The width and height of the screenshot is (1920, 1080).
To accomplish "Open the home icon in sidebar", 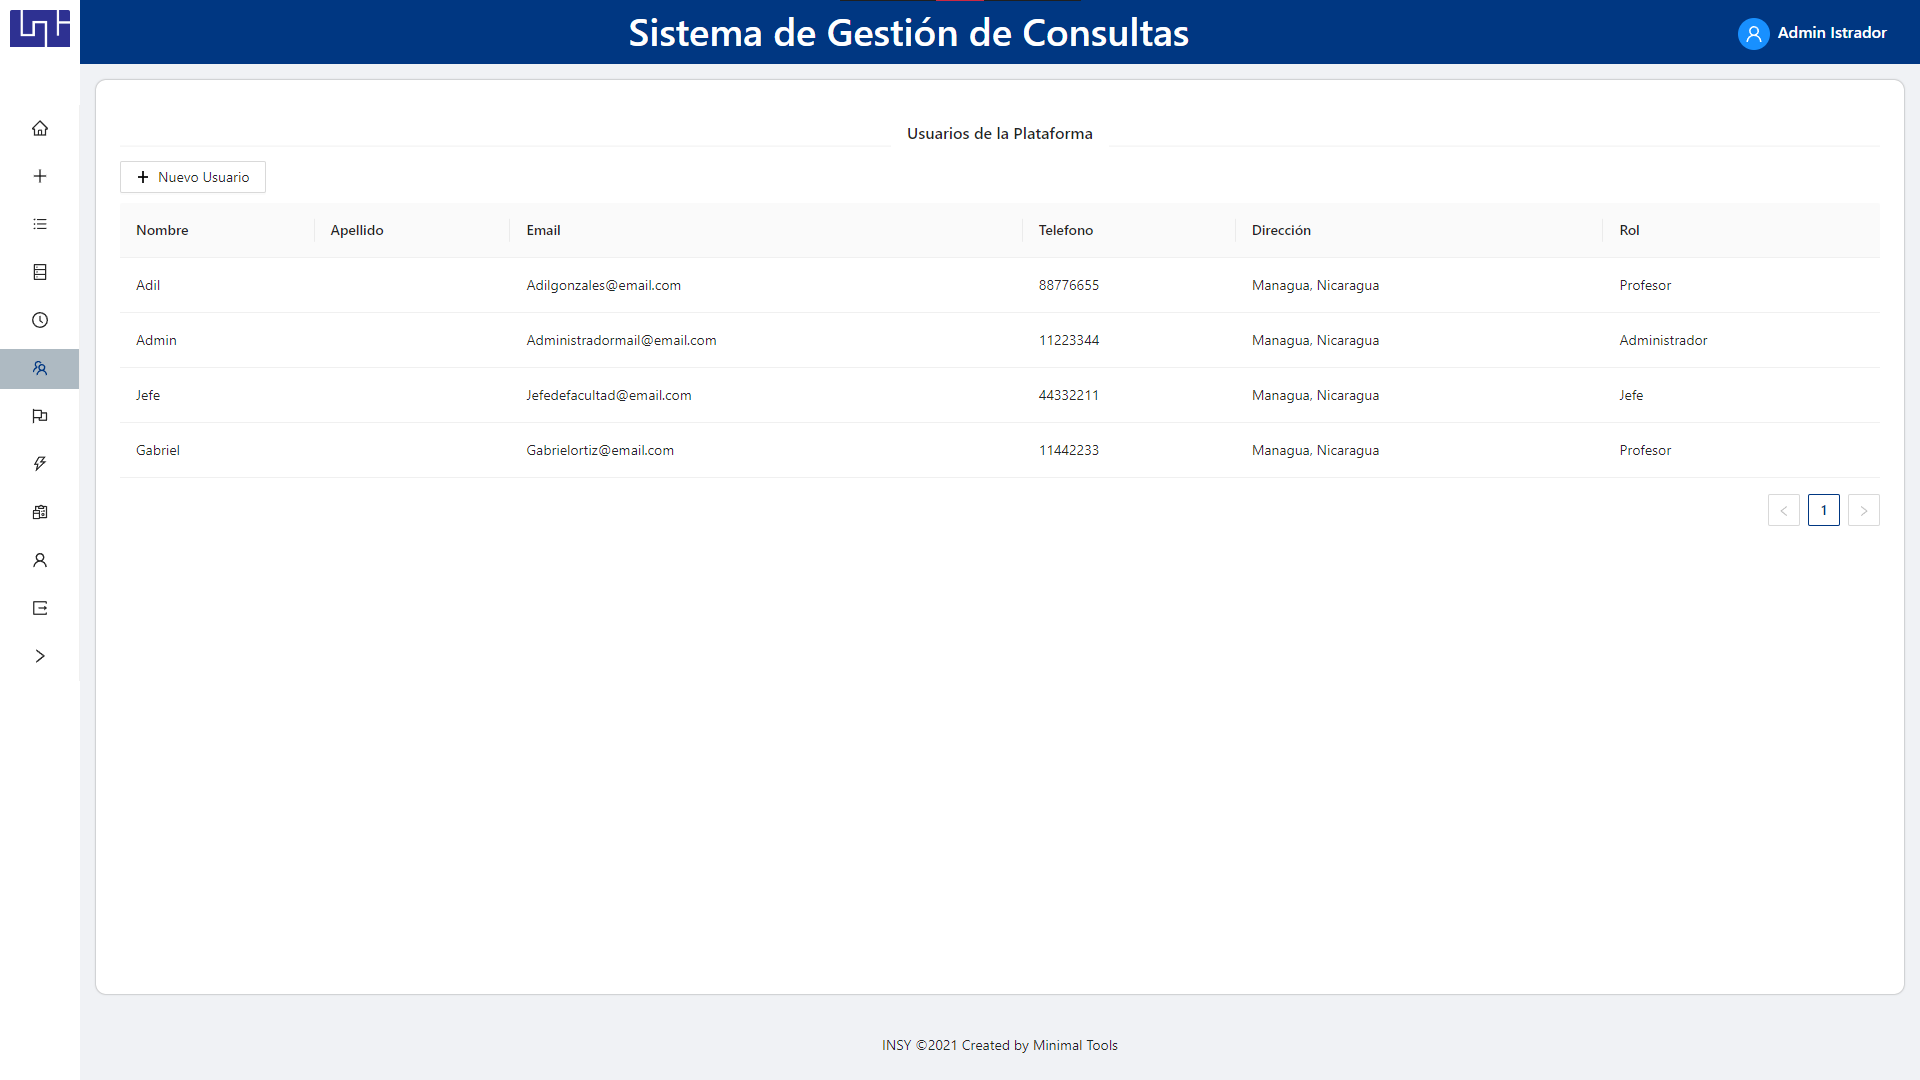I will [x=40, y=128].
